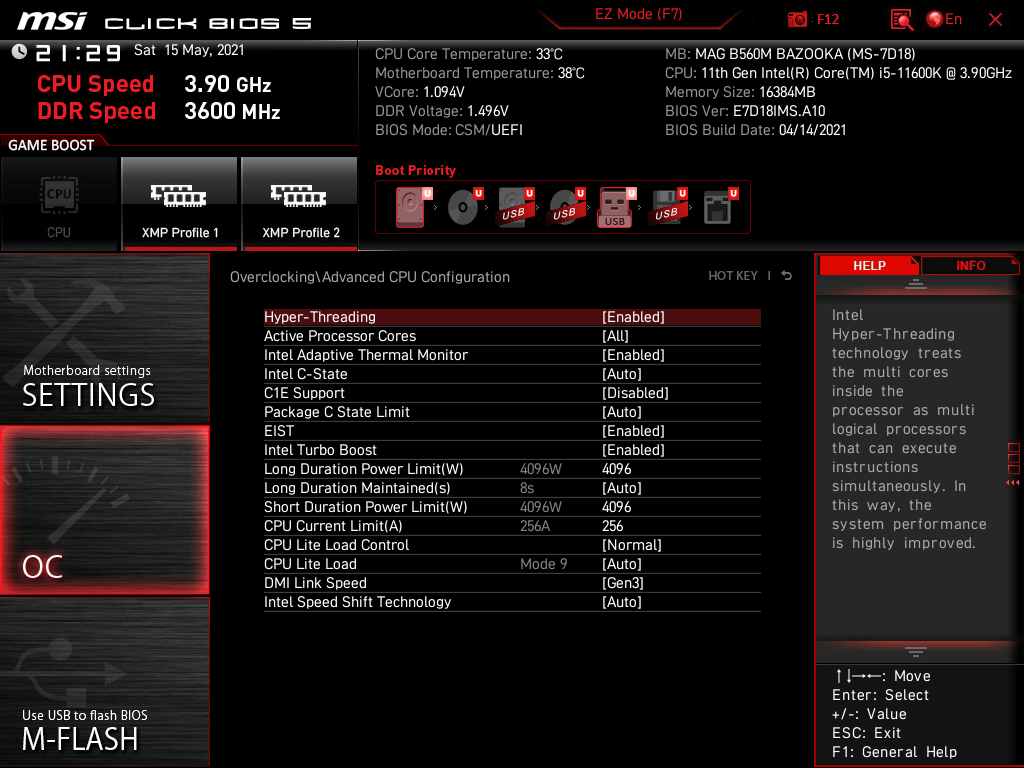Click the help panel bottom handle

(916, 652)
